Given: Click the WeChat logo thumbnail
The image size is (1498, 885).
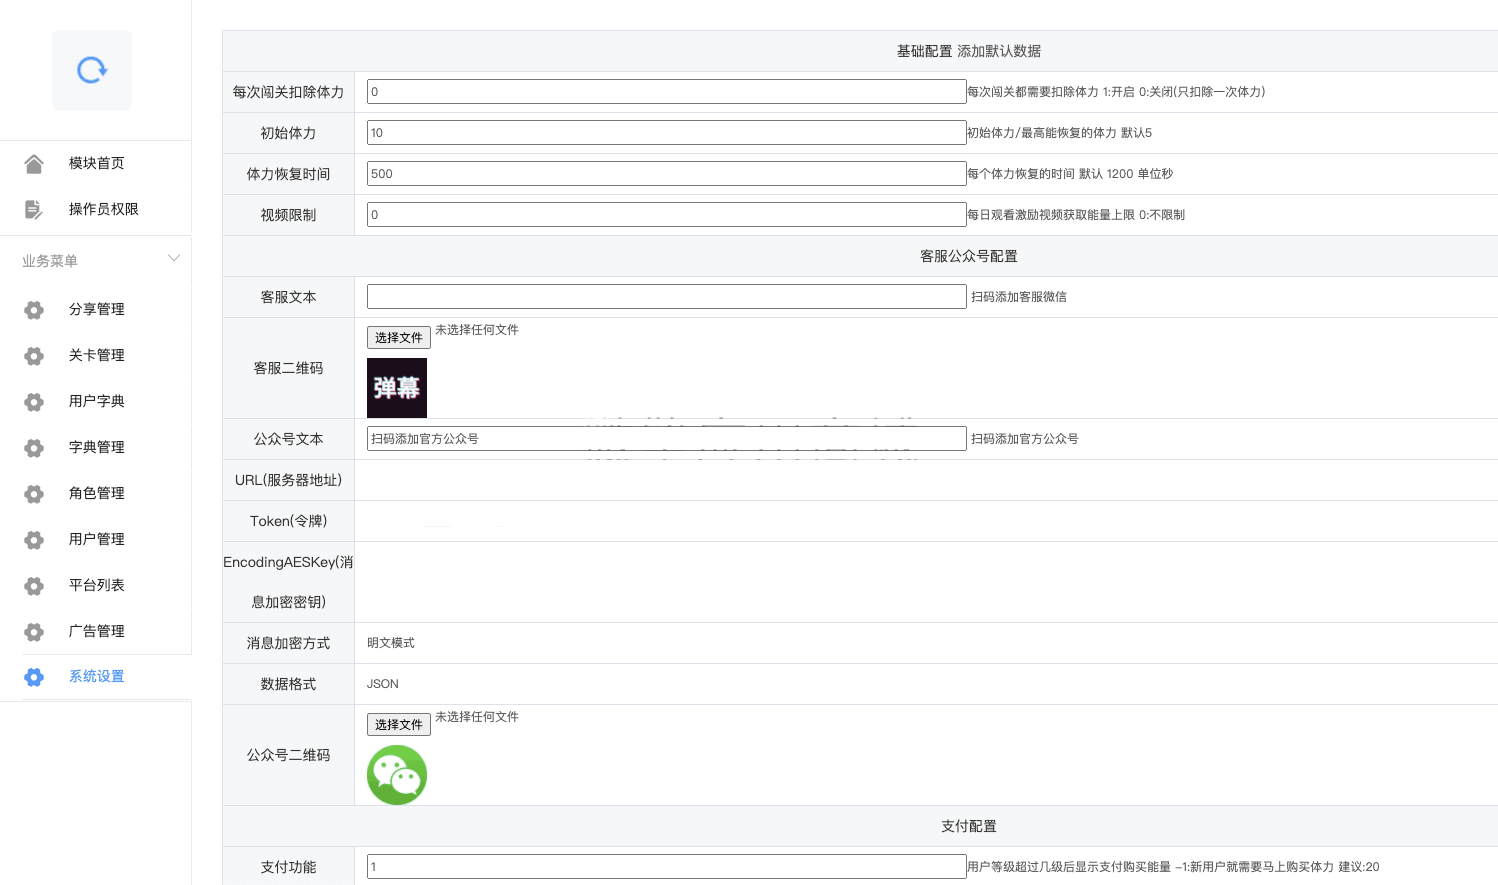Looking at the screenshot, I should 397,775.
